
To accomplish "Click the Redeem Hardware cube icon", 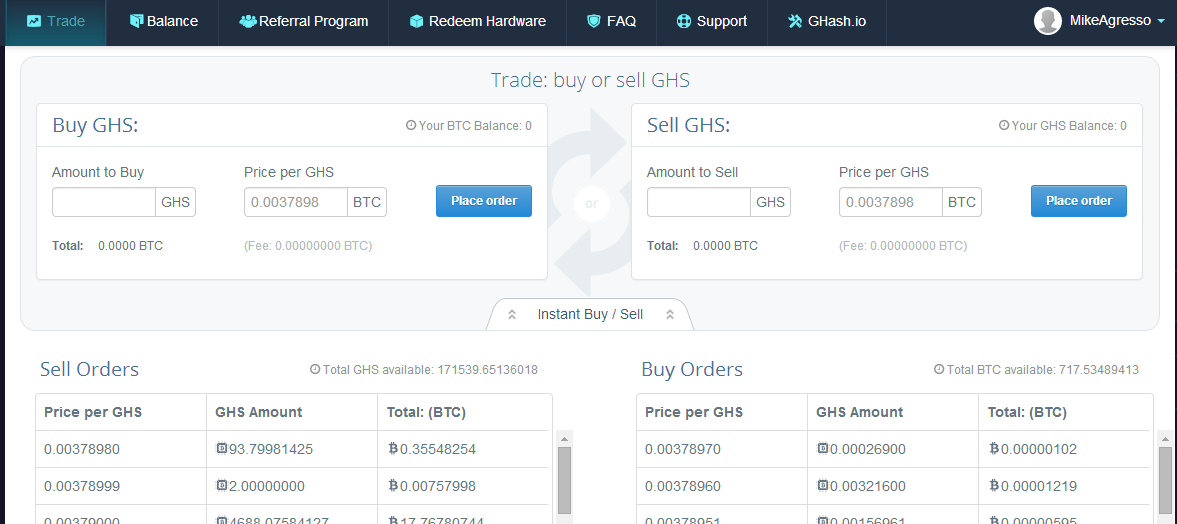I will tap(417, 21).
